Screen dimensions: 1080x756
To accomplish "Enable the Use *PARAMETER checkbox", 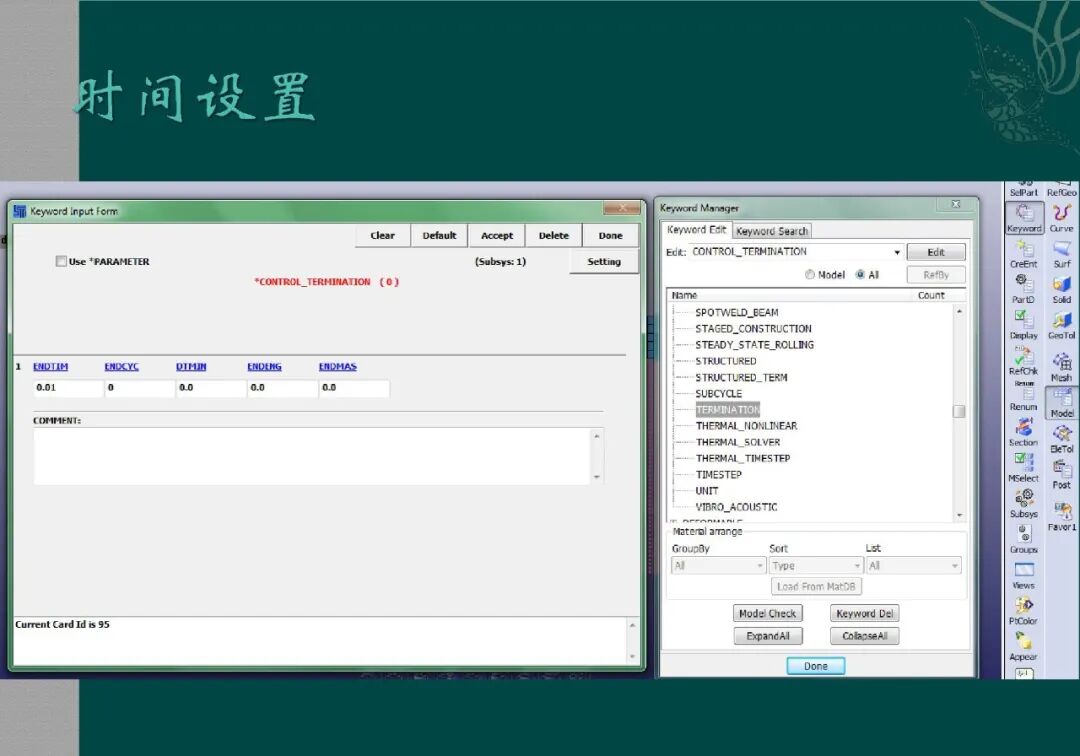I will click(x=61, y=261).
